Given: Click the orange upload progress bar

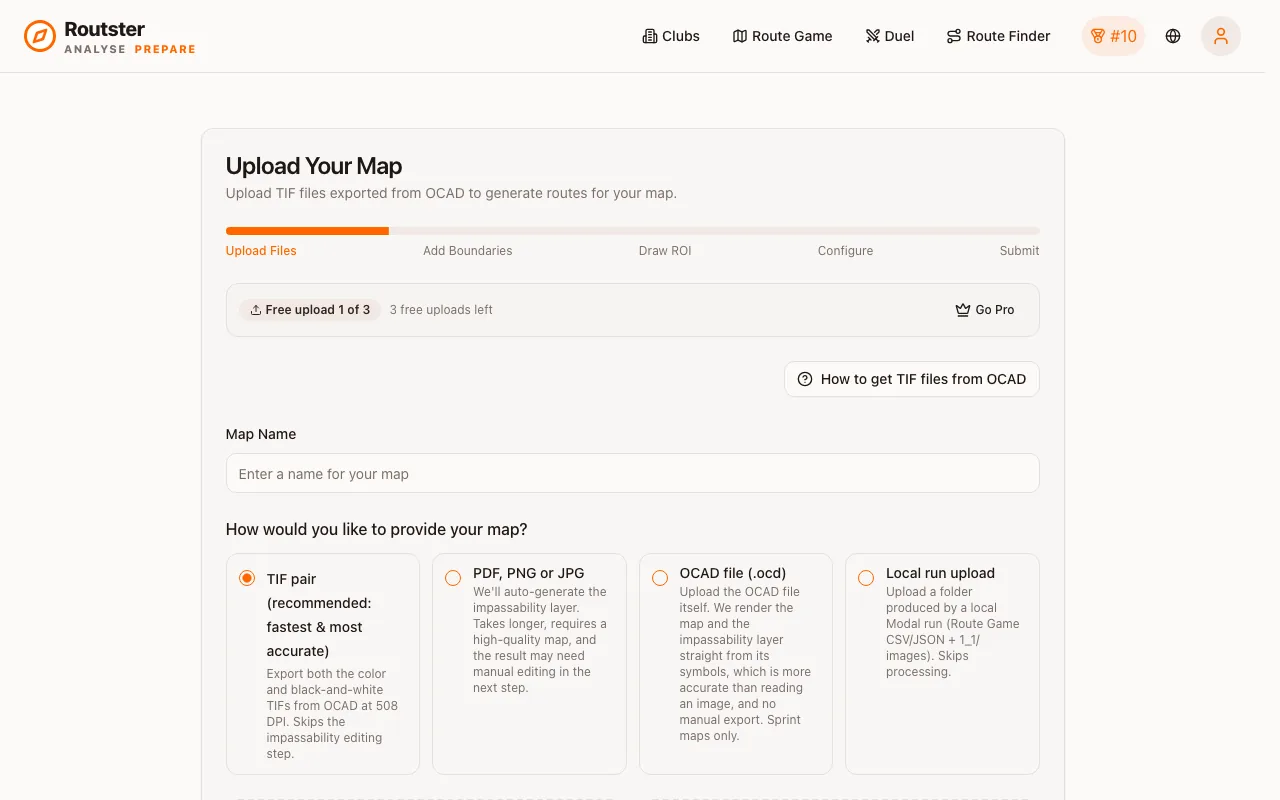Looking at the screenshot, I should tap(307, 231).
